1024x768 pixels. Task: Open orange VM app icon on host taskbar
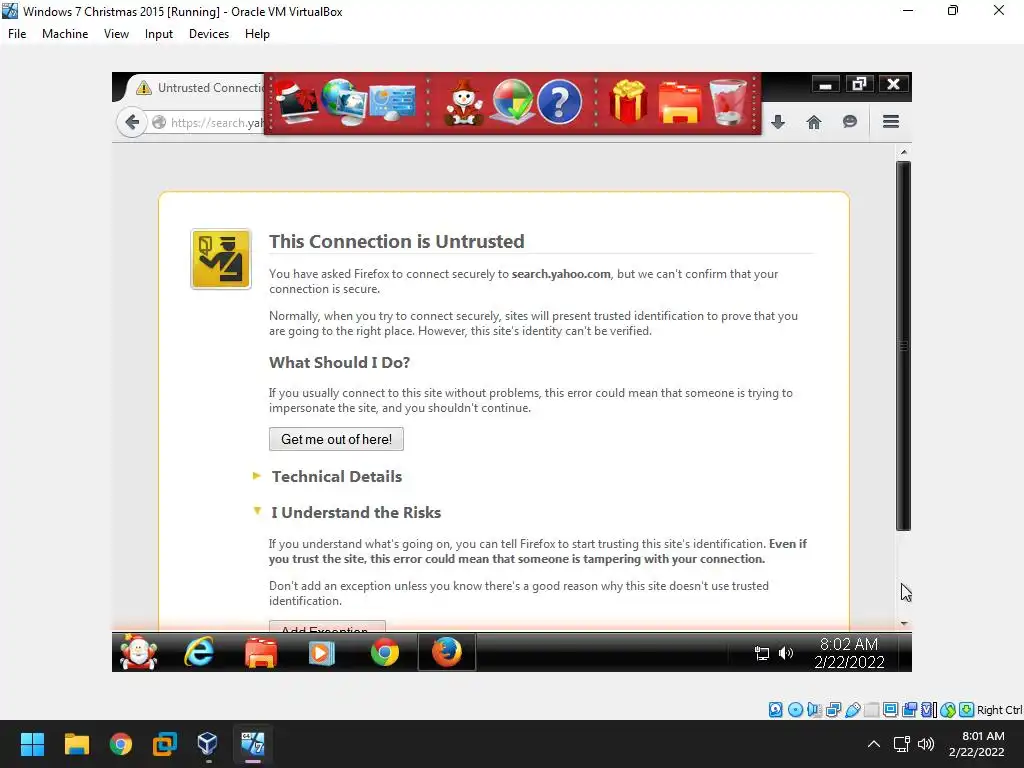coord(165,744)
